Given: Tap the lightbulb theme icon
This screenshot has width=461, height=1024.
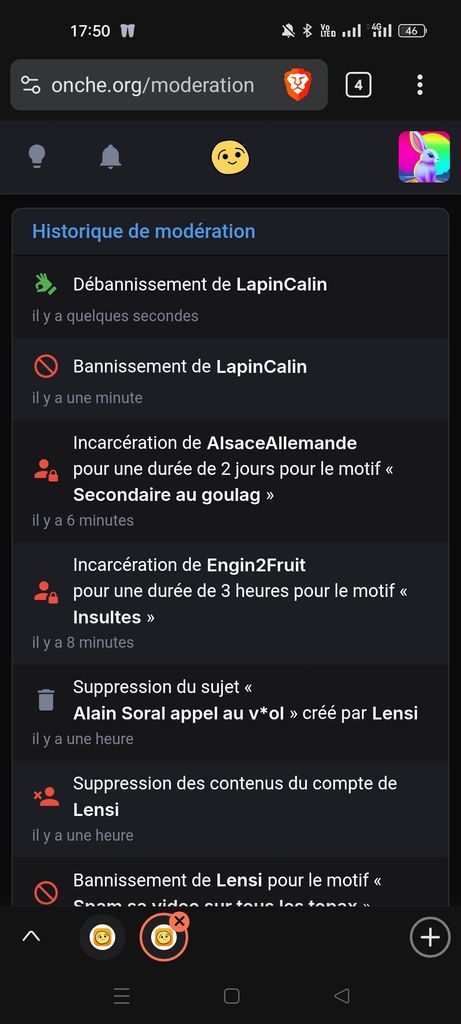Looking at the screenshot, I should [x=38, y=157].
